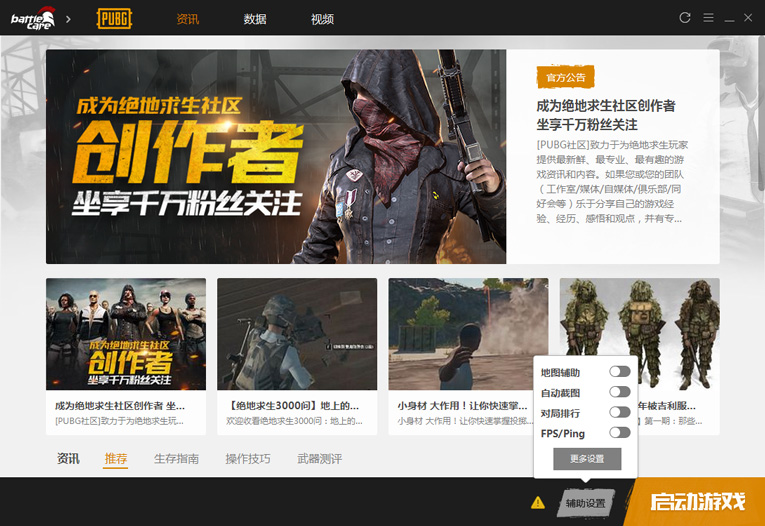The image size is (765, 526).
Task: Click card title 小身材 大作用！让你快速掌...
Action: 463,405
